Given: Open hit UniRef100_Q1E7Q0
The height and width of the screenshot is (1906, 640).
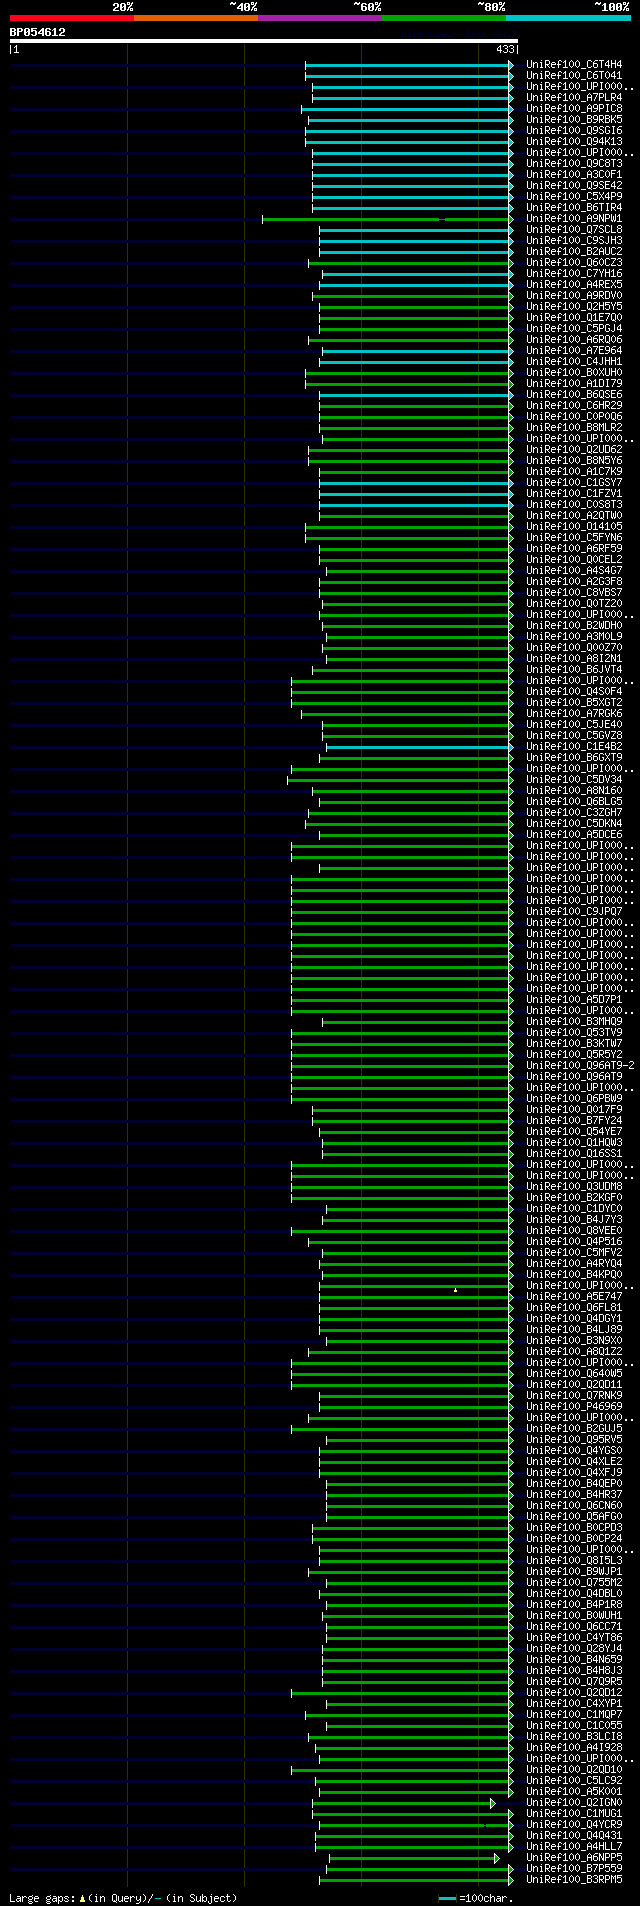Looking at the screenshot, I should 574,317.
